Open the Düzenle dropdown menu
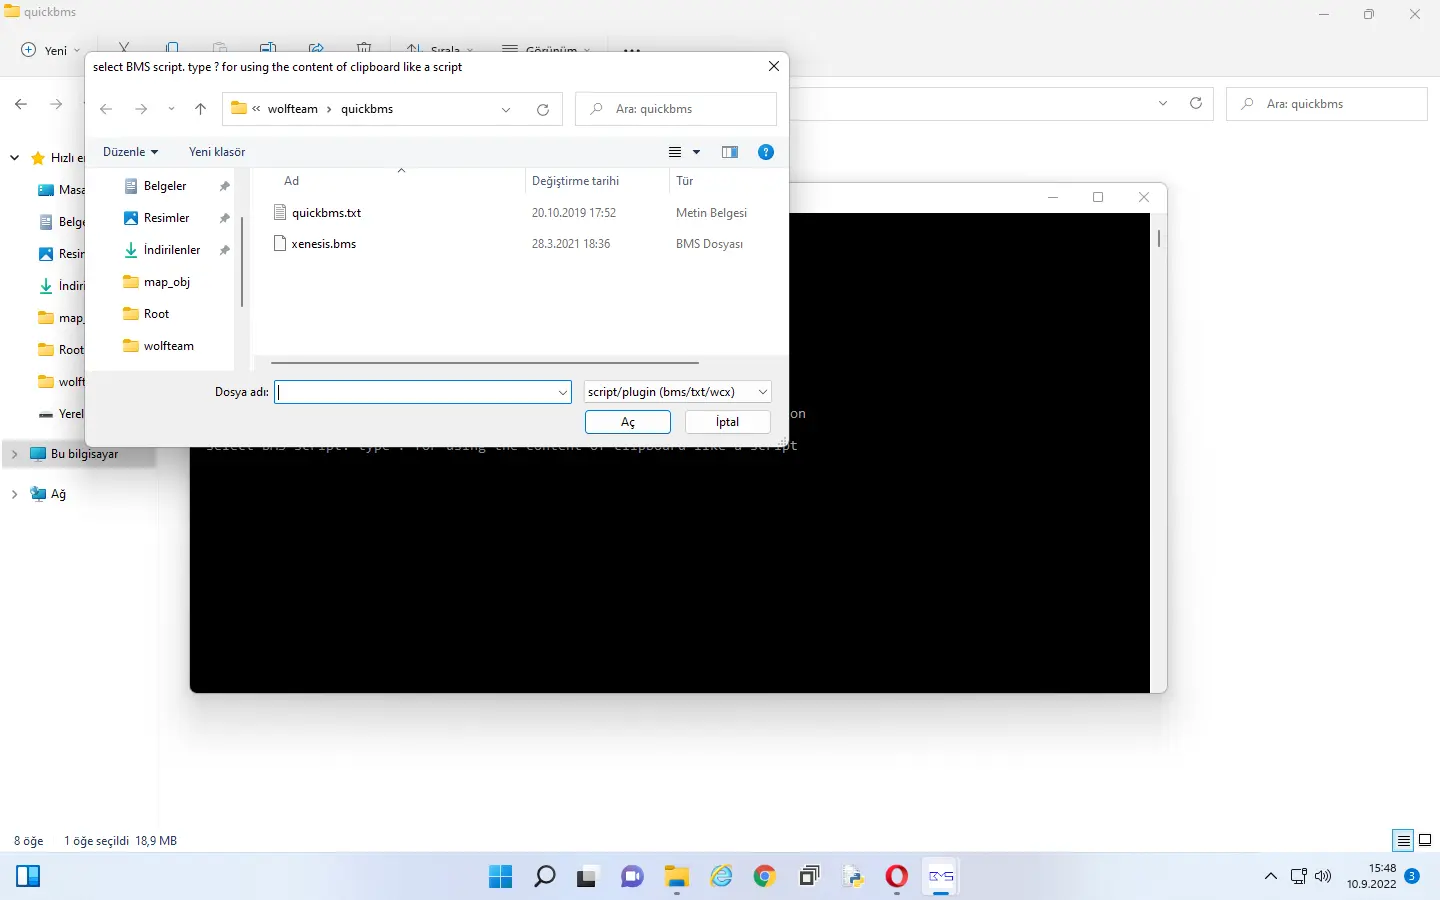This screenshot has width=1440, height=900. pyautogui.click(x=131, y=152)
